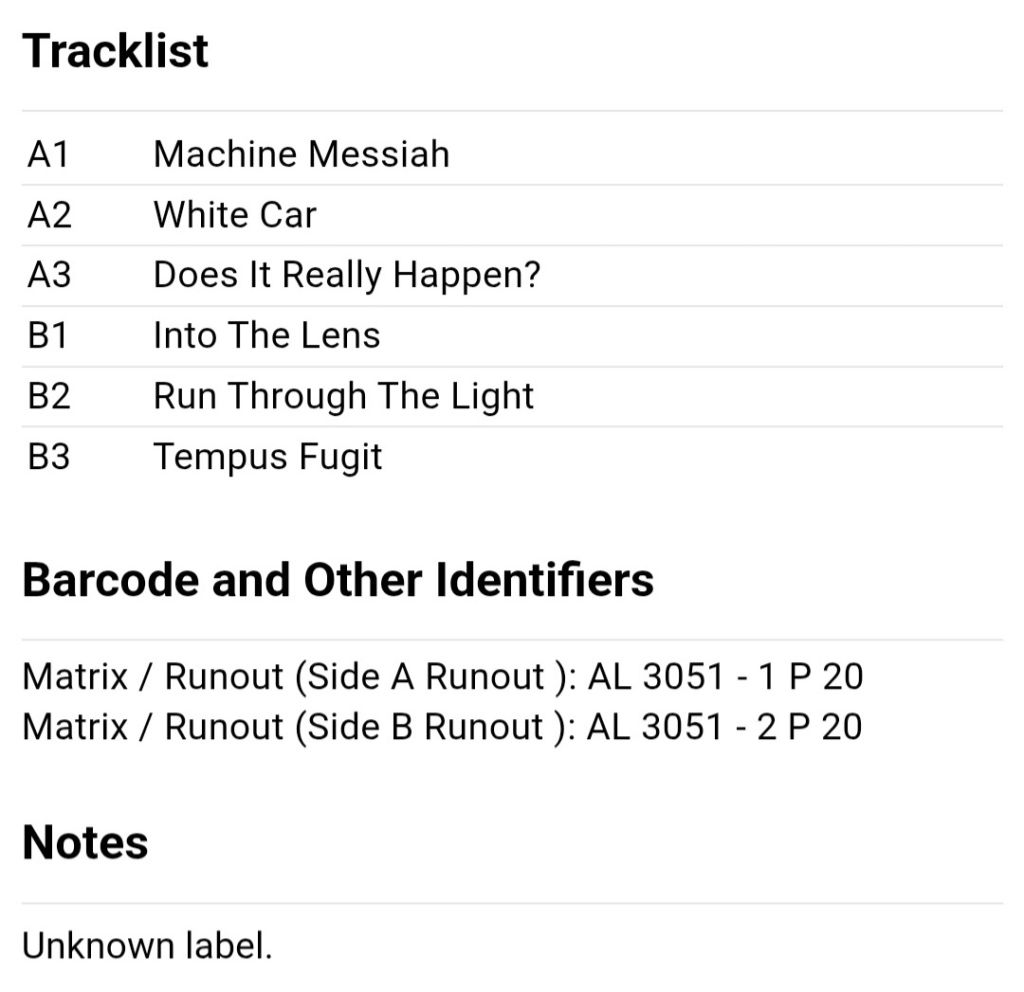Viewport: 1024px width, 992px height.
Task: Open the Run Through The Light track
Action: coord(344,396)
